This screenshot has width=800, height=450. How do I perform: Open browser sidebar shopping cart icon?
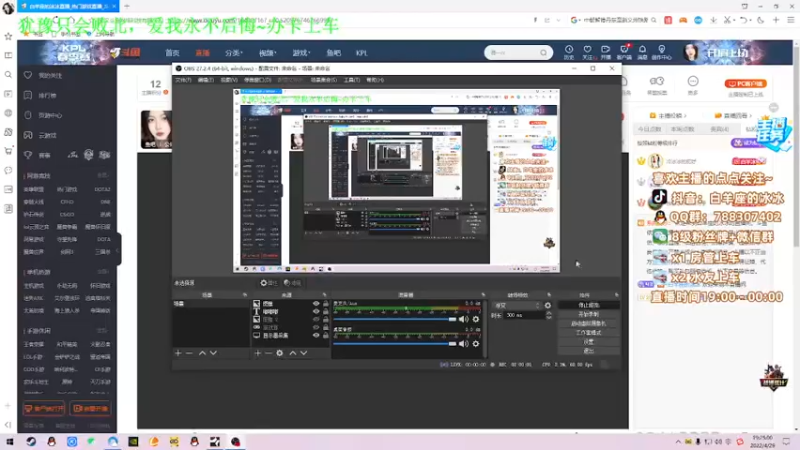pyautogui.click(x=8, y=151)
